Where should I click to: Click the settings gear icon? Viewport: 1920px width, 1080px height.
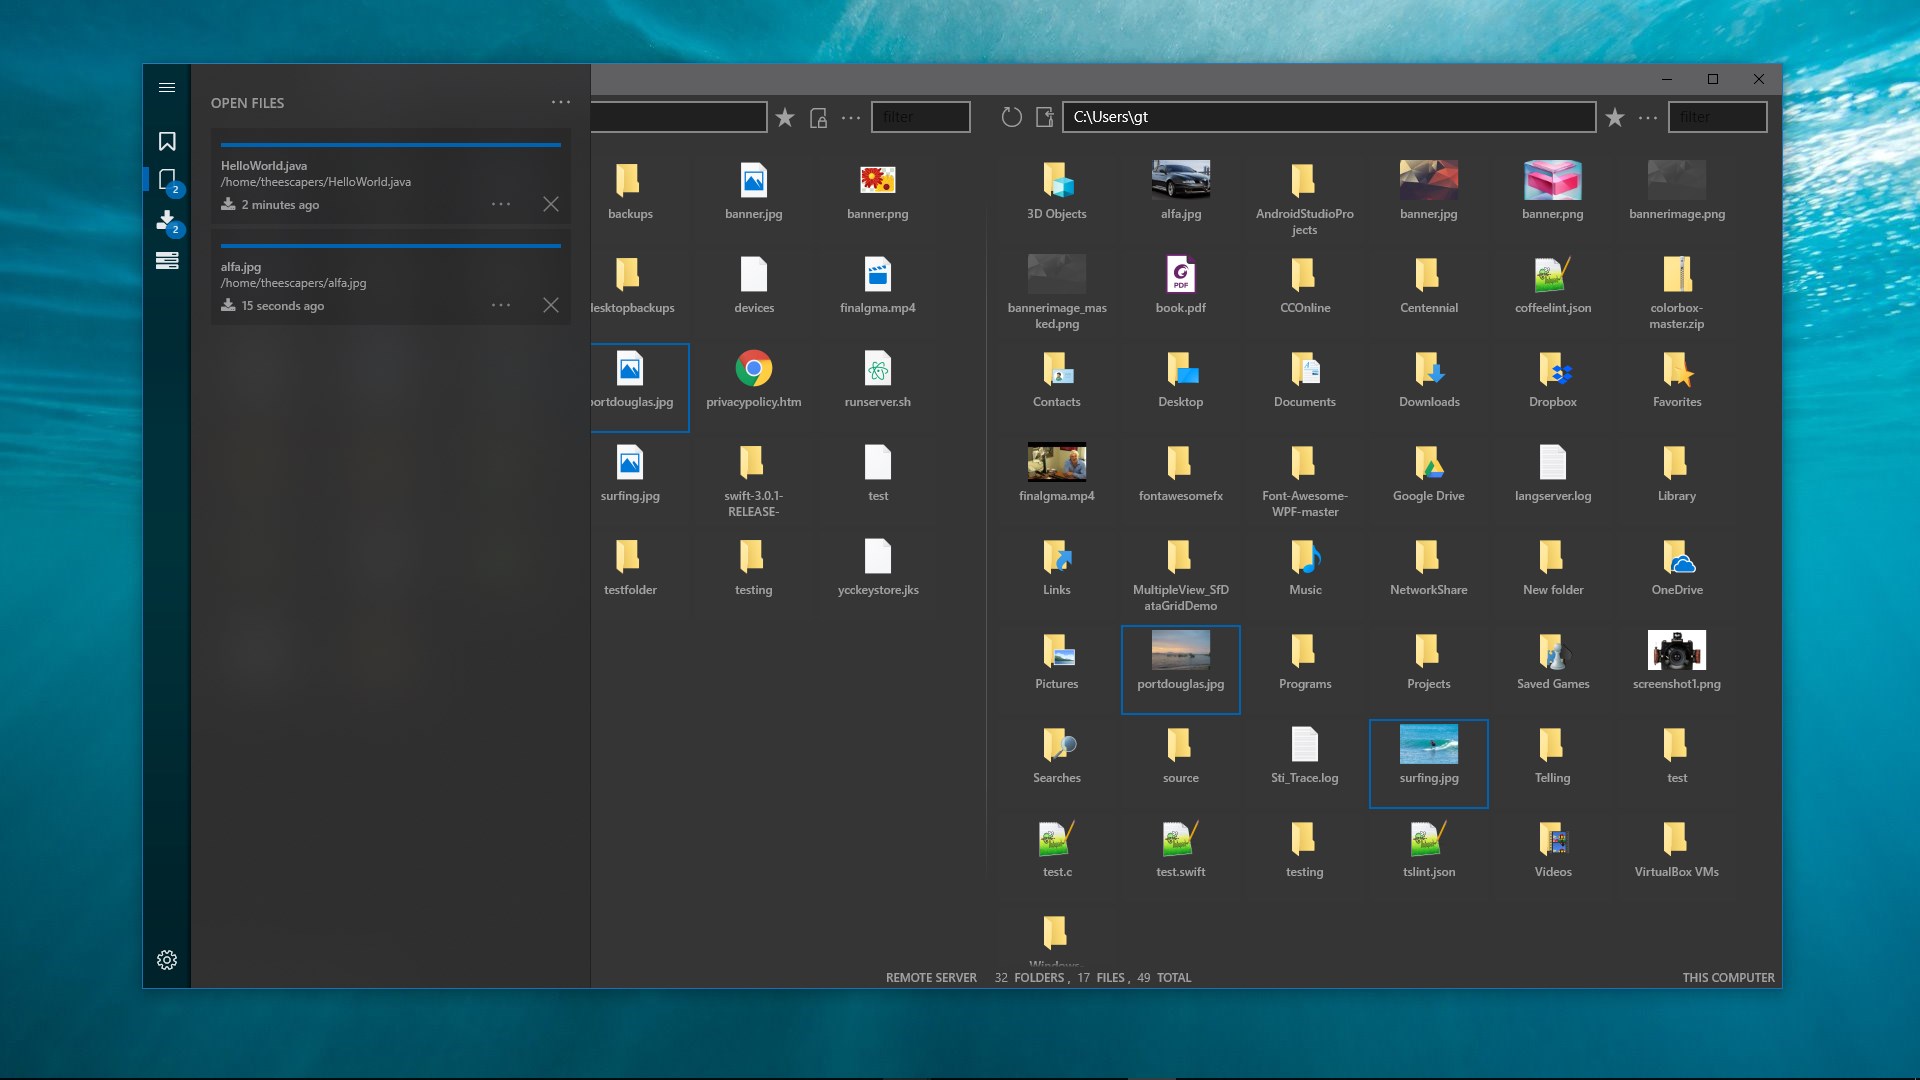pyautogui.click(x=167, y=960)
